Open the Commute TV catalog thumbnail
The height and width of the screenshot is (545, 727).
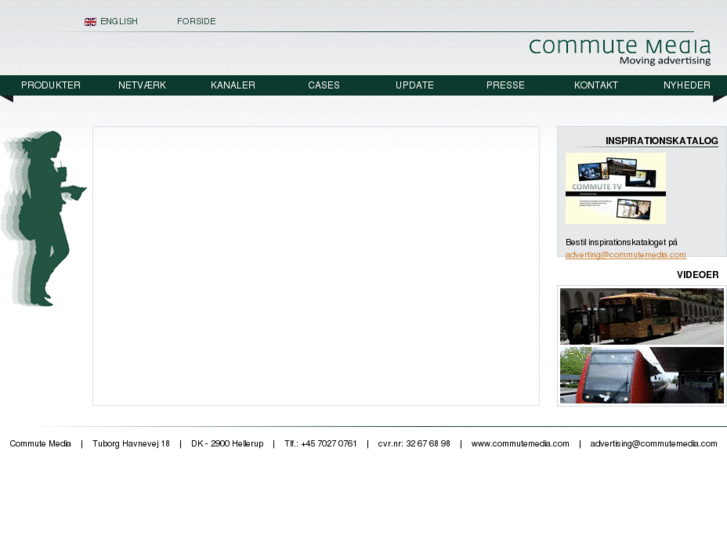(x=616, y=189)
